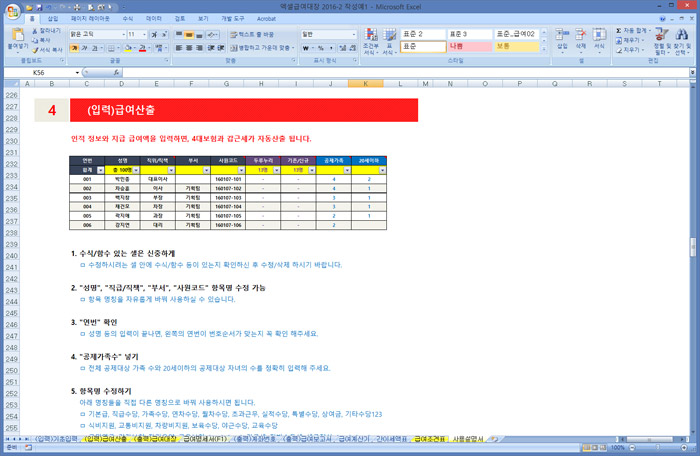
Task: Click the column K header
Action: click(x=366, y=84)
